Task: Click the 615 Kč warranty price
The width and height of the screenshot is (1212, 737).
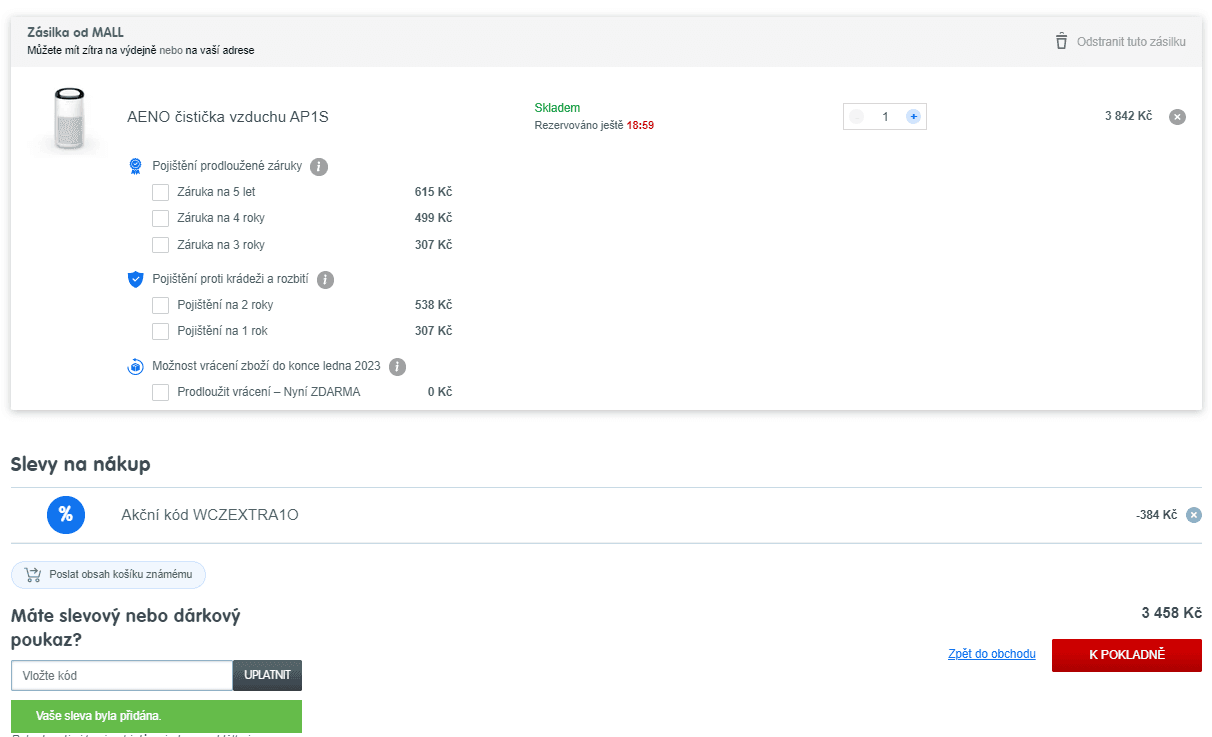Action: pos(433,192)
